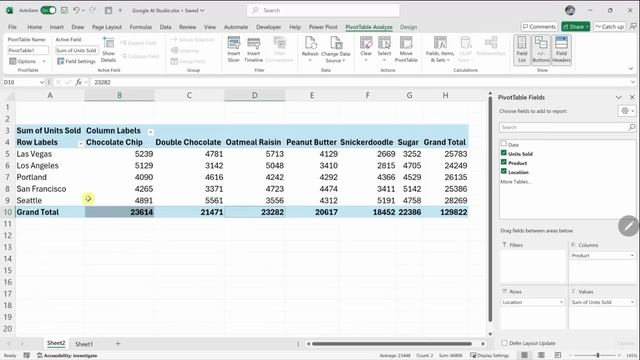Screen dimensions: 640x360
Task: Switch to Sheet1 tab
Action: pos(84,344)
